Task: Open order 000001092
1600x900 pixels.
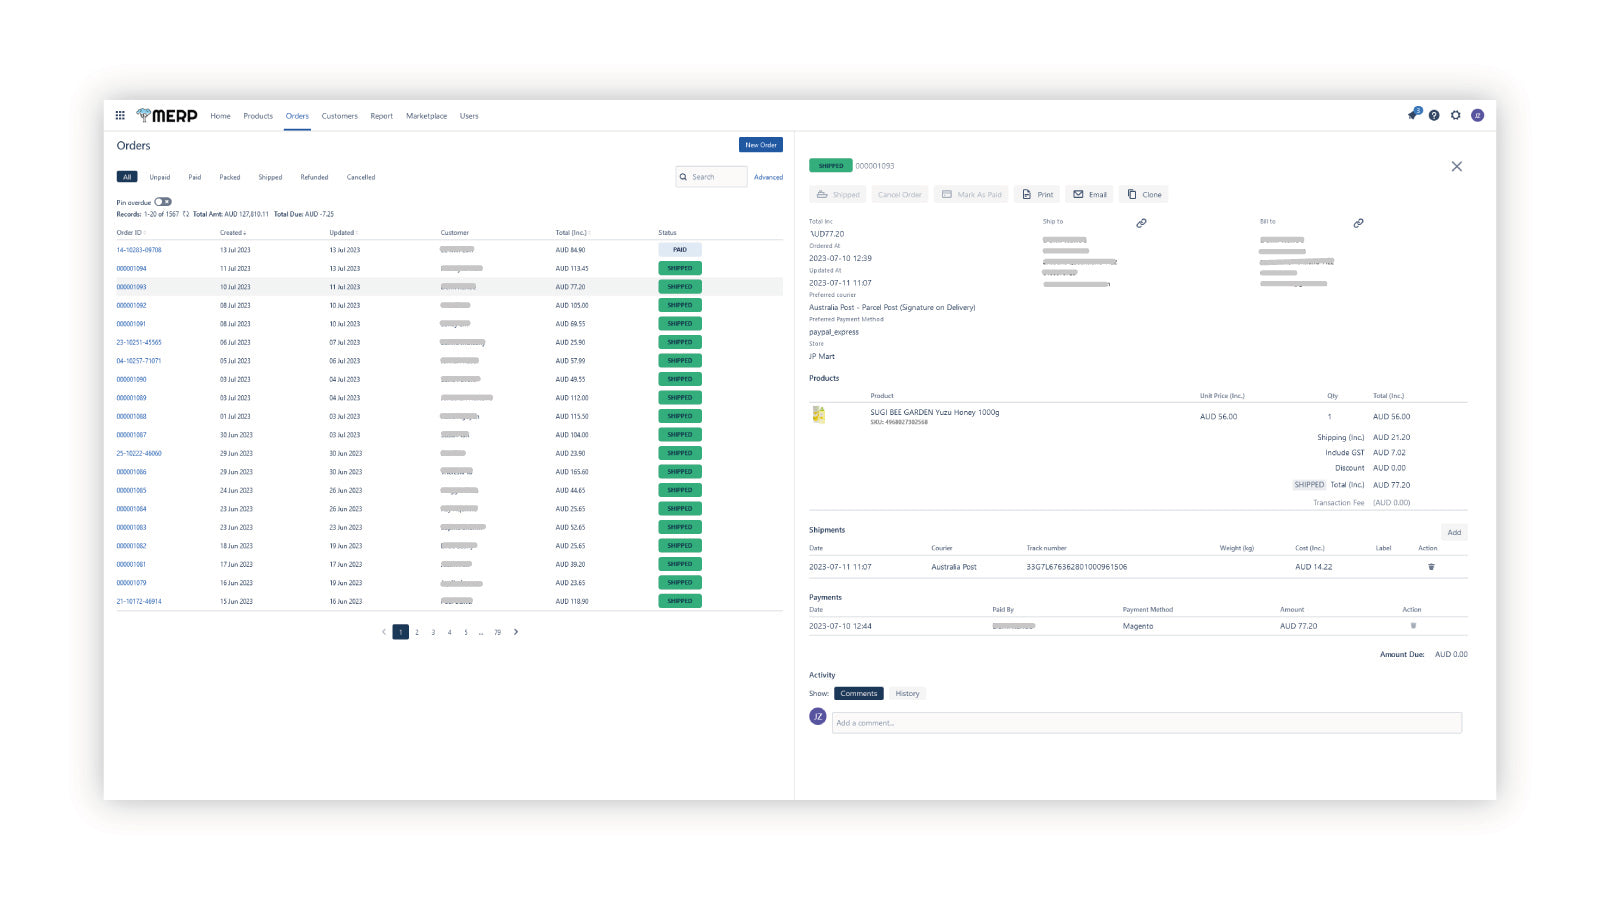Action: pos(131,305)
